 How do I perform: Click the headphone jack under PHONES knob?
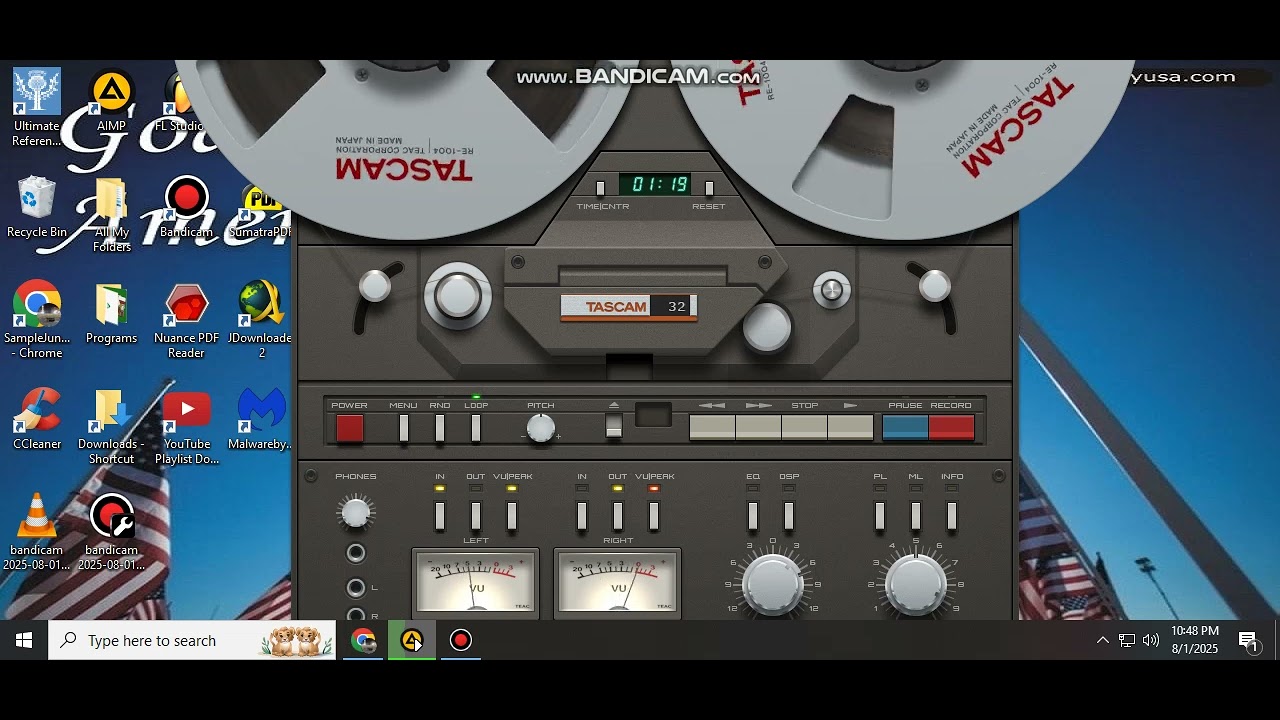click(355, 553)
